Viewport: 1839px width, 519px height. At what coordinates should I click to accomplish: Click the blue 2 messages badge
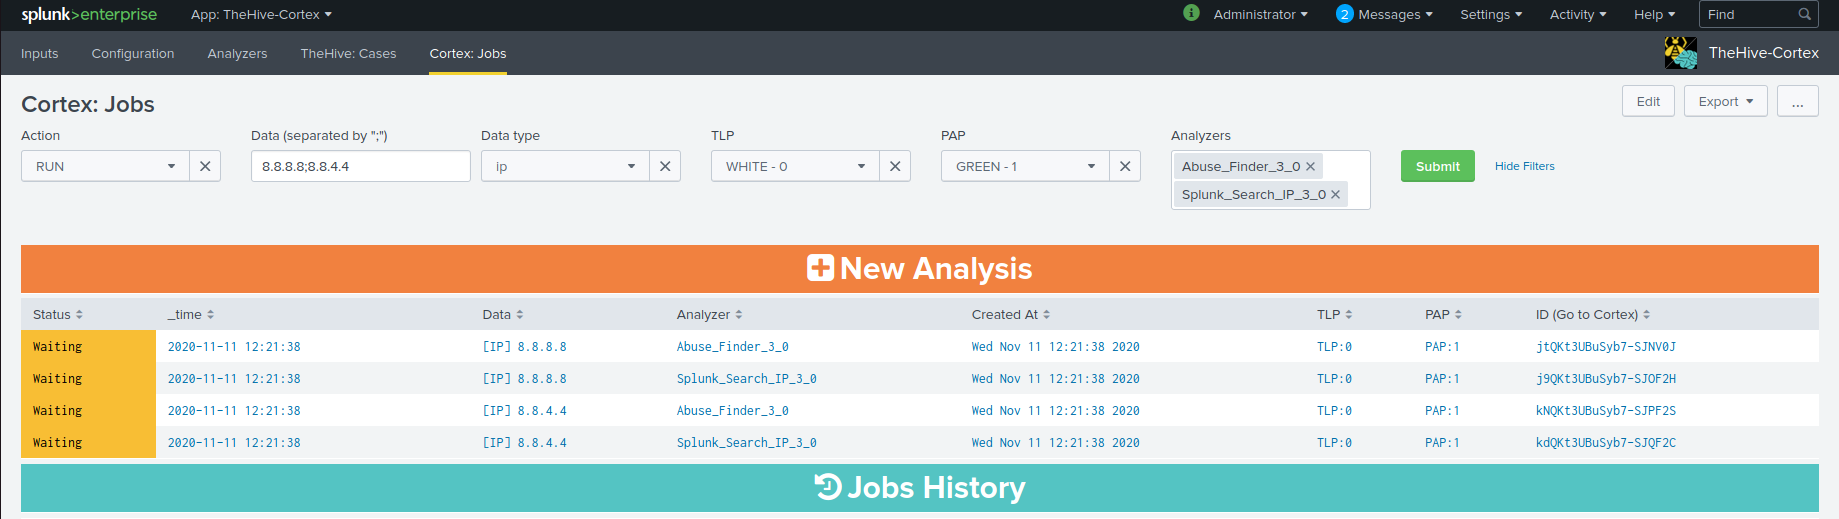[1345, 14]
